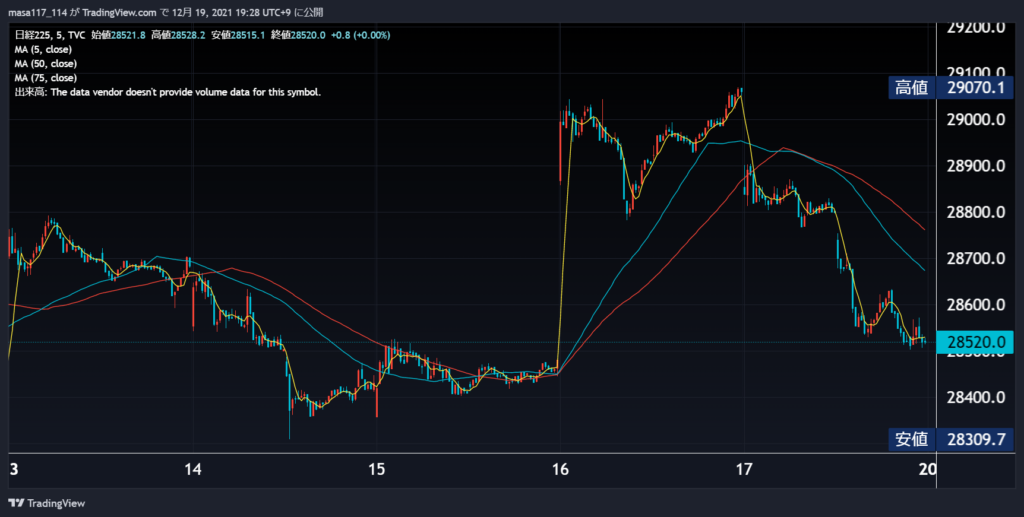Click the +0.8 (+0.00%) change value
The image size is (1024, 517).
360,35
